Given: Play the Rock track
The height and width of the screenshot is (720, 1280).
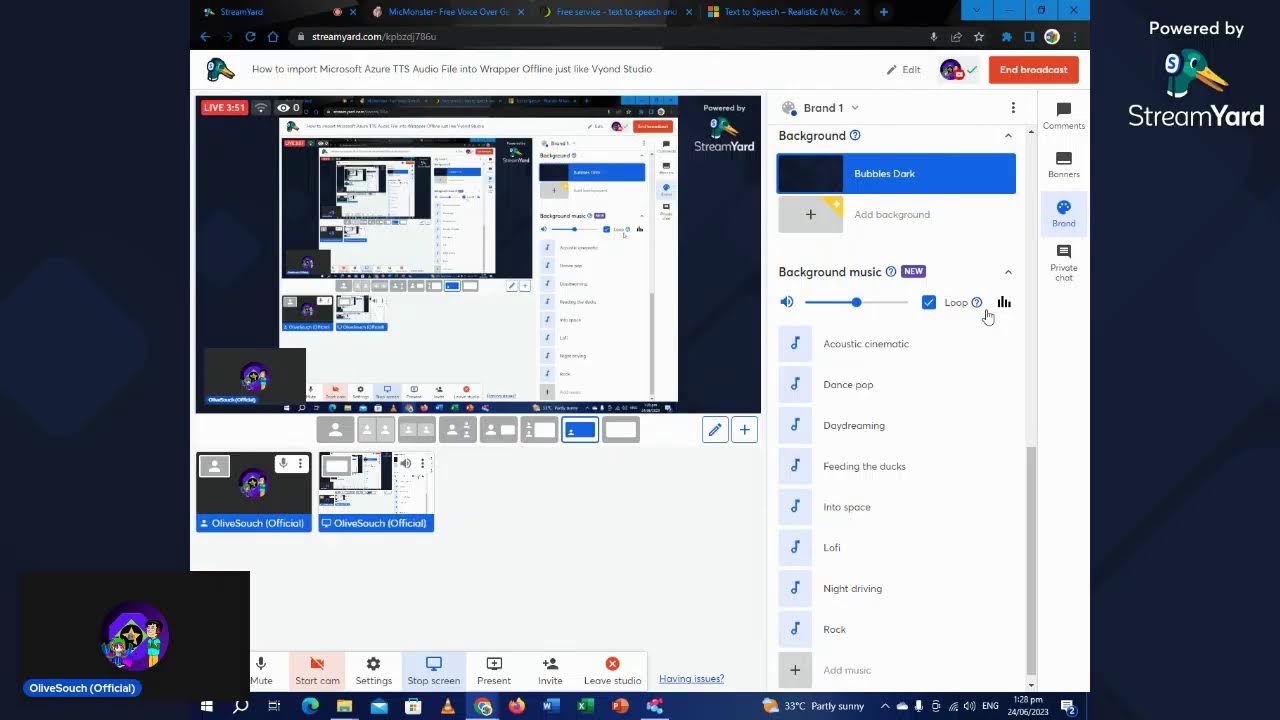Looking at the screenshot, I should point(897,630).
